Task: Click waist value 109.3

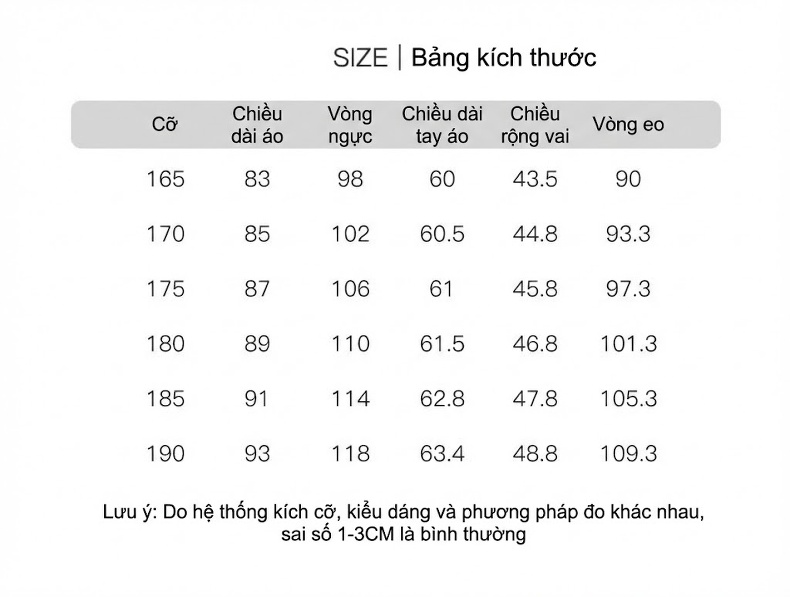Action: (628, 453)
